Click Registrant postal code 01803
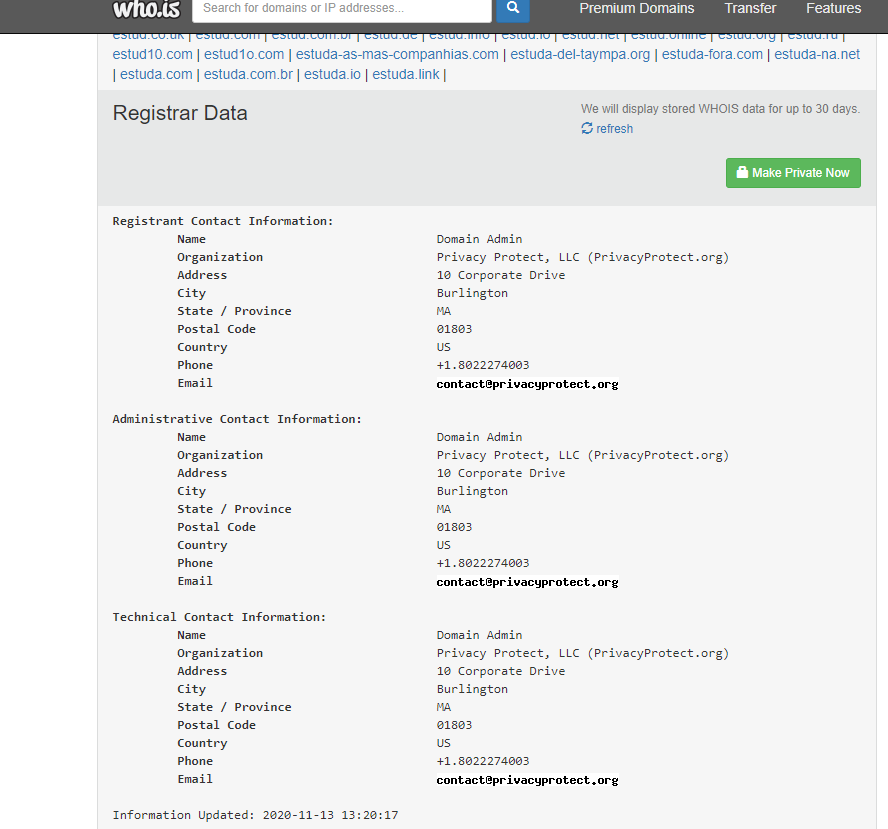The image size is (888, 829). pos(454,329)
